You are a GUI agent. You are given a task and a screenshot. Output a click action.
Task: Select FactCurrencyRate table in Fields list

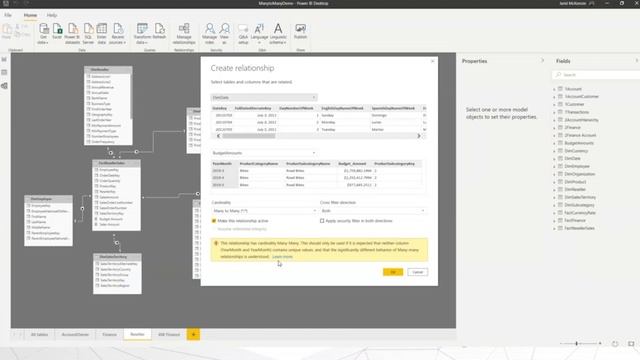(x=580, y=213)
